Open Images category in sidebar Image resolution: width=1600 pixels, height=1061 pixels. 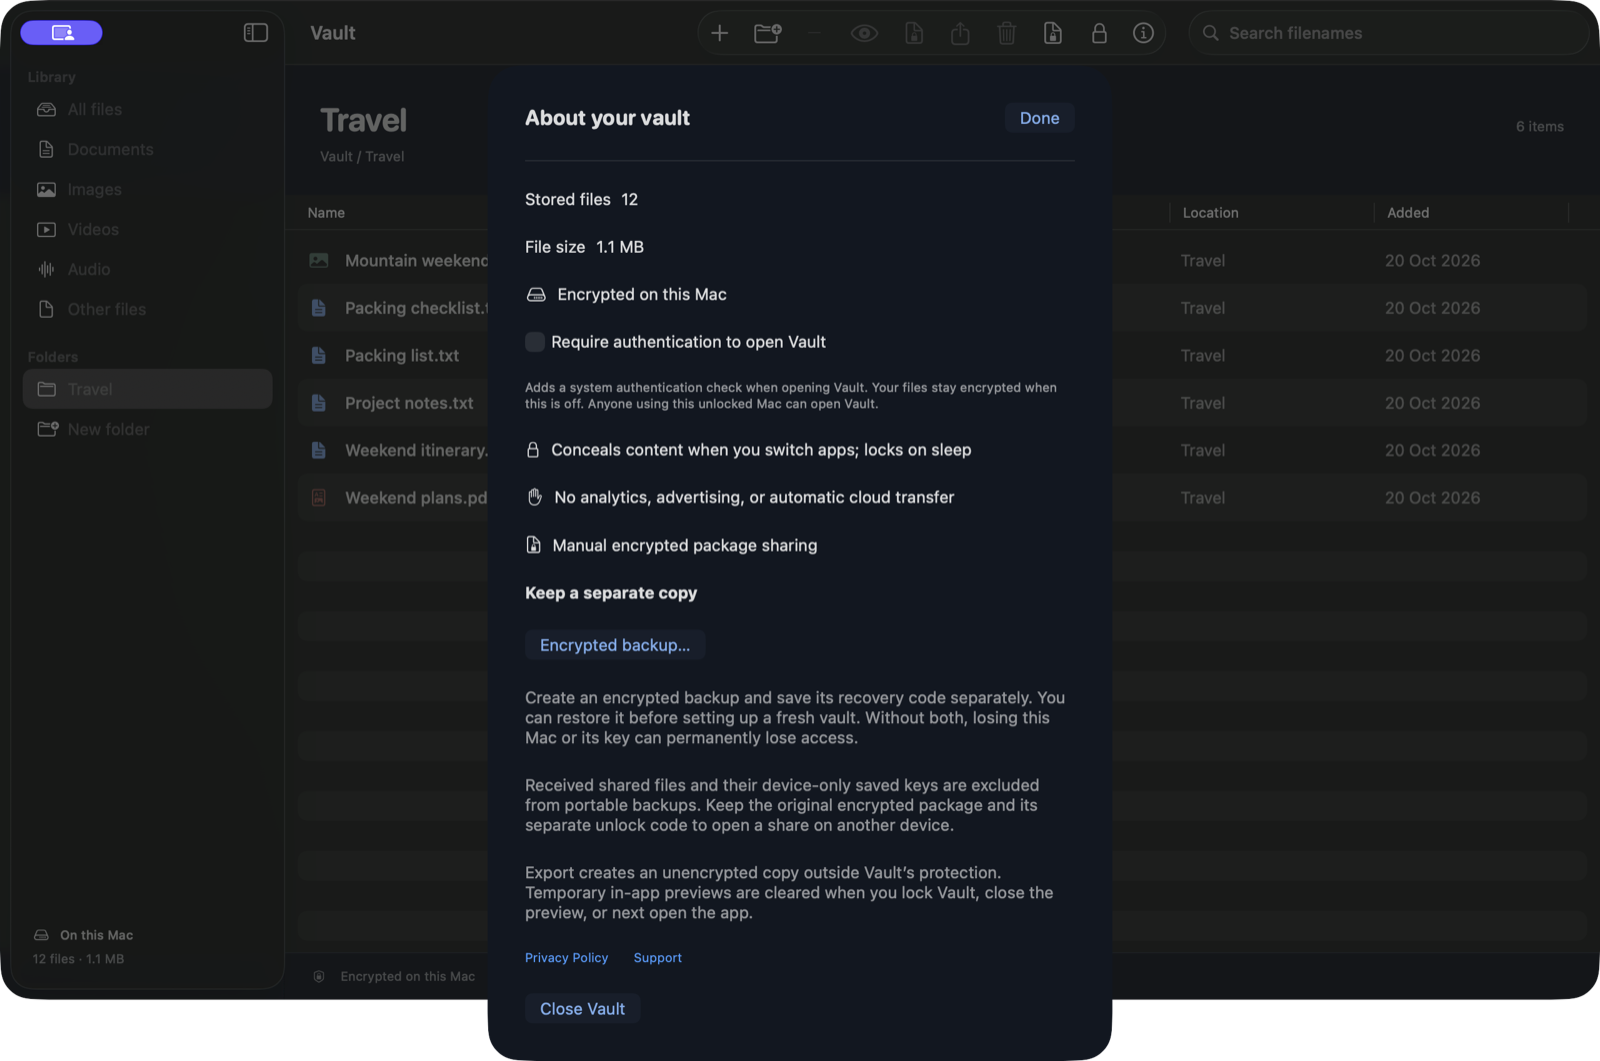click(x=147, y=189)
